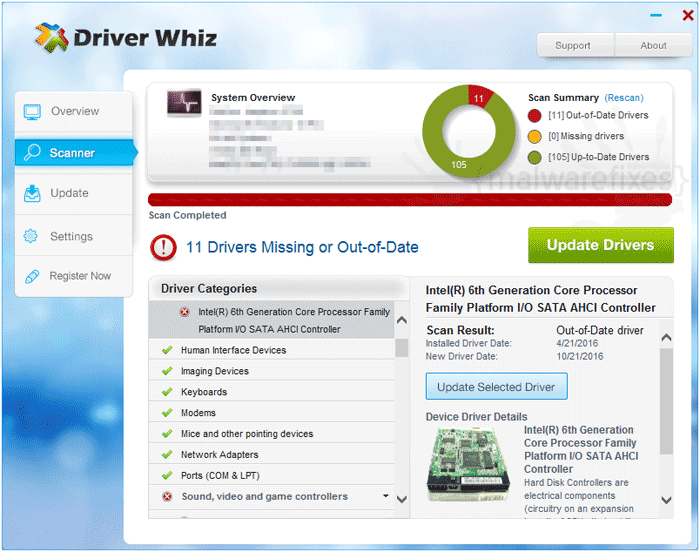
Task: Click green checkmark beside Mice and other pointing devices
Action: pos(167,434)
